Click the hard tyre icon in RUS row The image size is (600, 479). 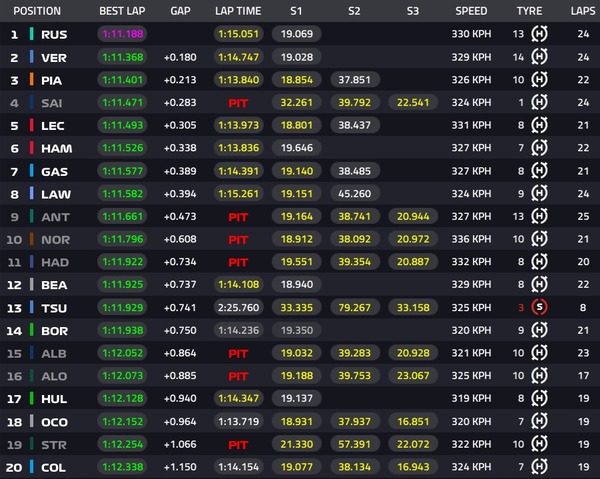[x=539, y=34]
